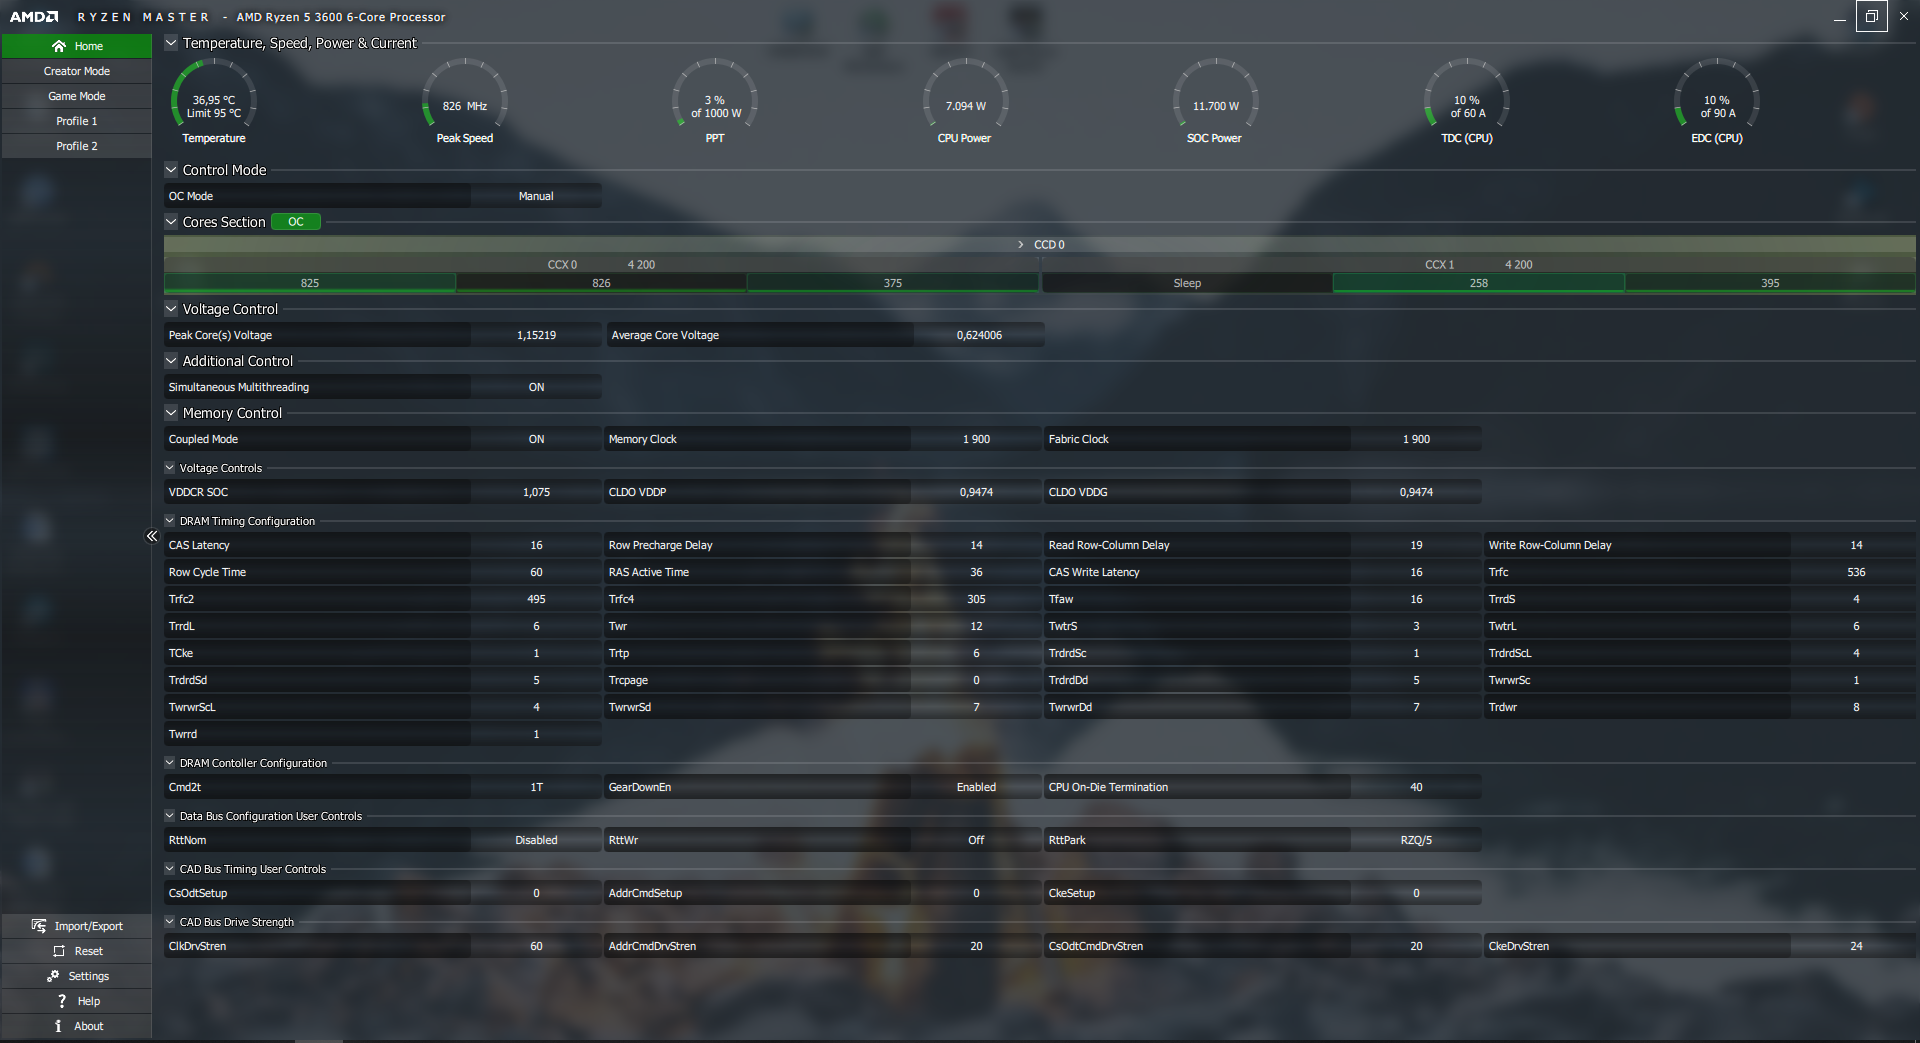
Task: Collapse the Control Mode section
Action: tap(171, 170)
